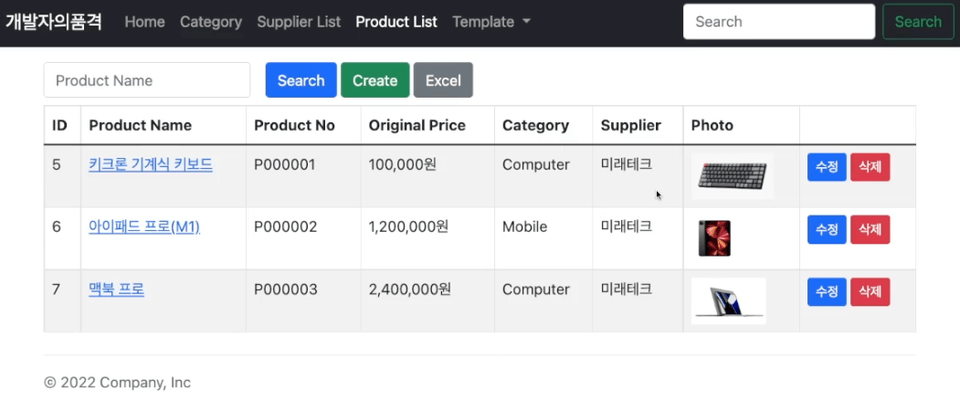960x400 pixels.
Task: Click the MacBook product photo thumbnail
Action: tap(729, 301)
